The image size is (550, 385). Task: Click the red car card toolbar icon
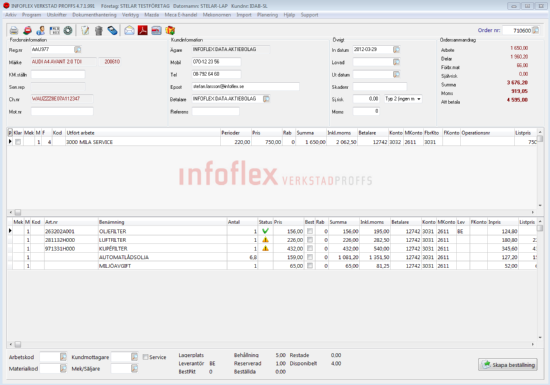coord(156,31)
